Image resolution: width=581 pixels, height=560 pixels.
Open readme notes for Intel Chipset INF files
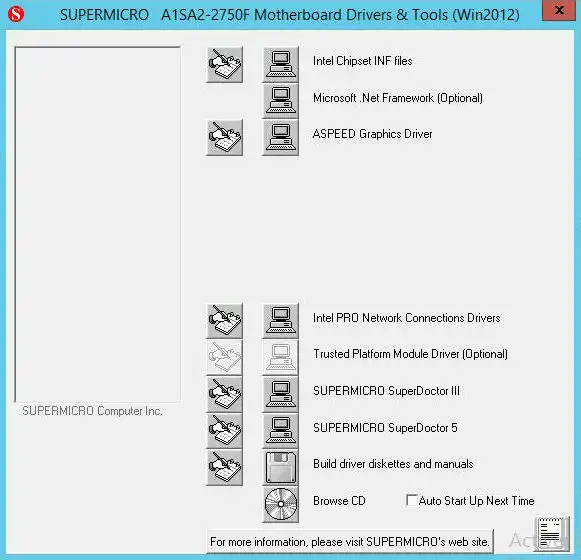225,64
